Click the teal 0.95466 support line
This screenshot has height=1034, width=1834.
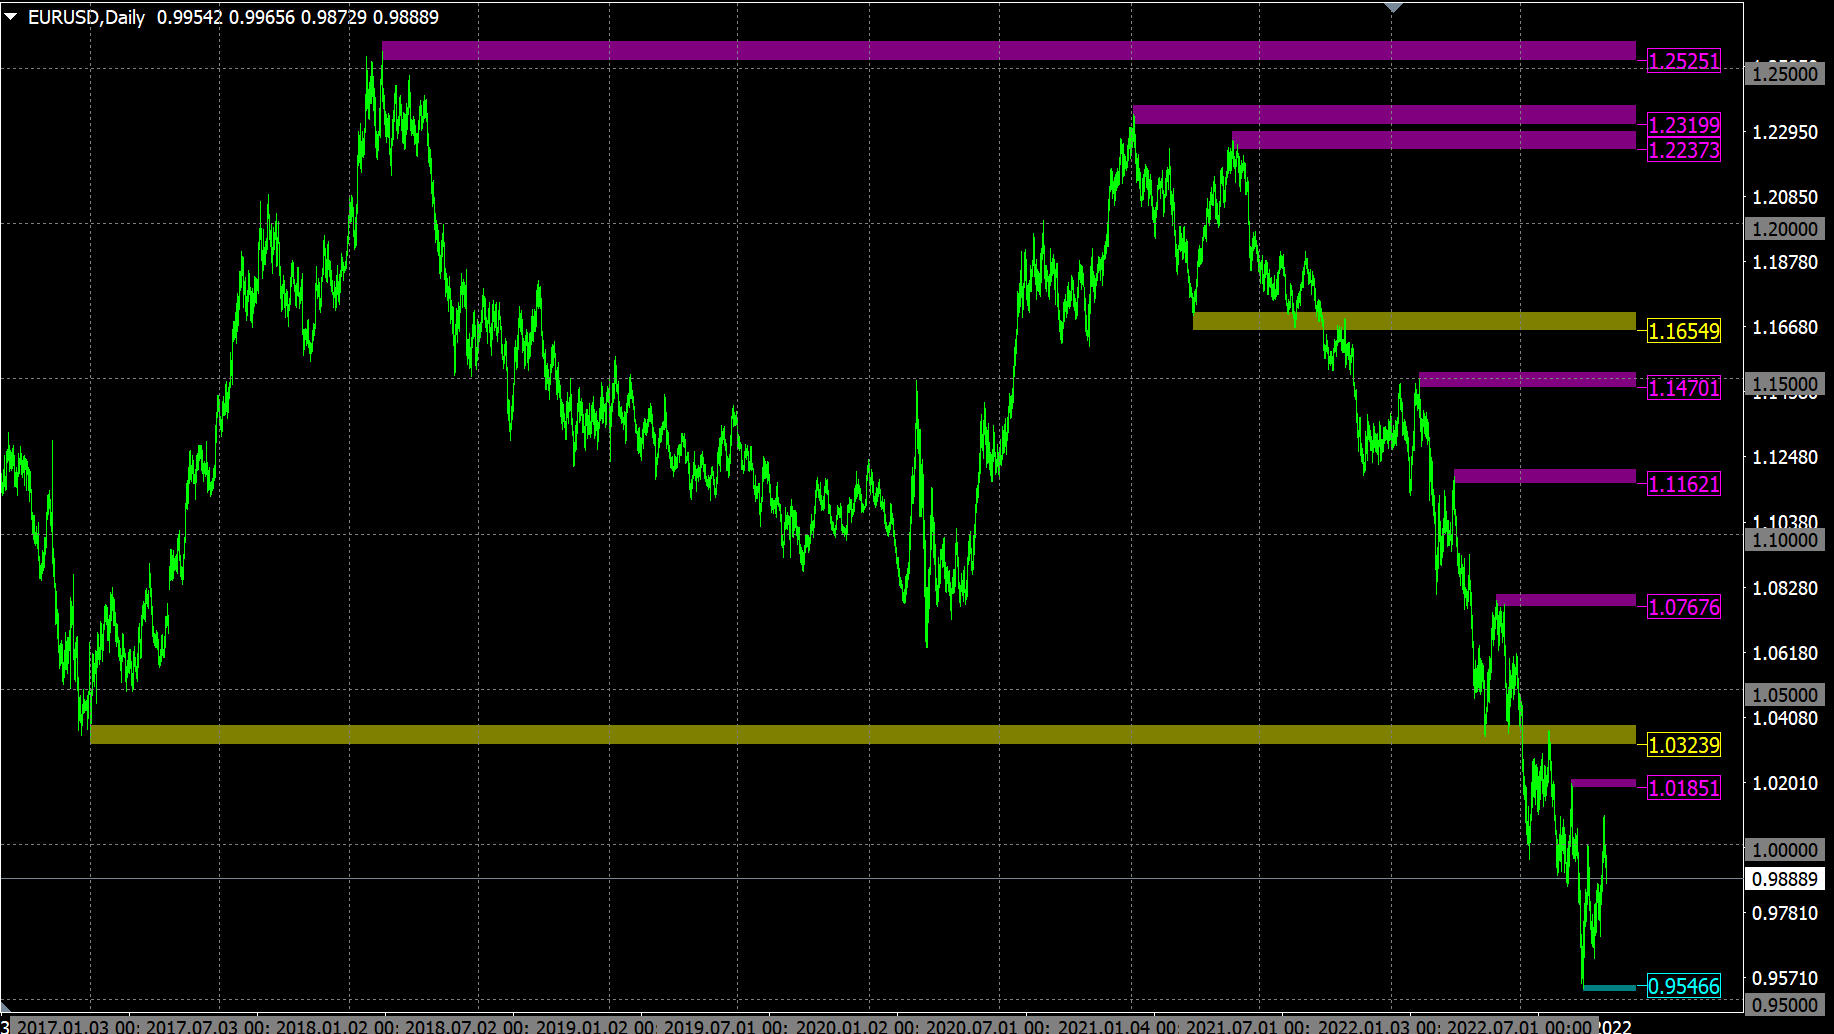click(1610, 988)
